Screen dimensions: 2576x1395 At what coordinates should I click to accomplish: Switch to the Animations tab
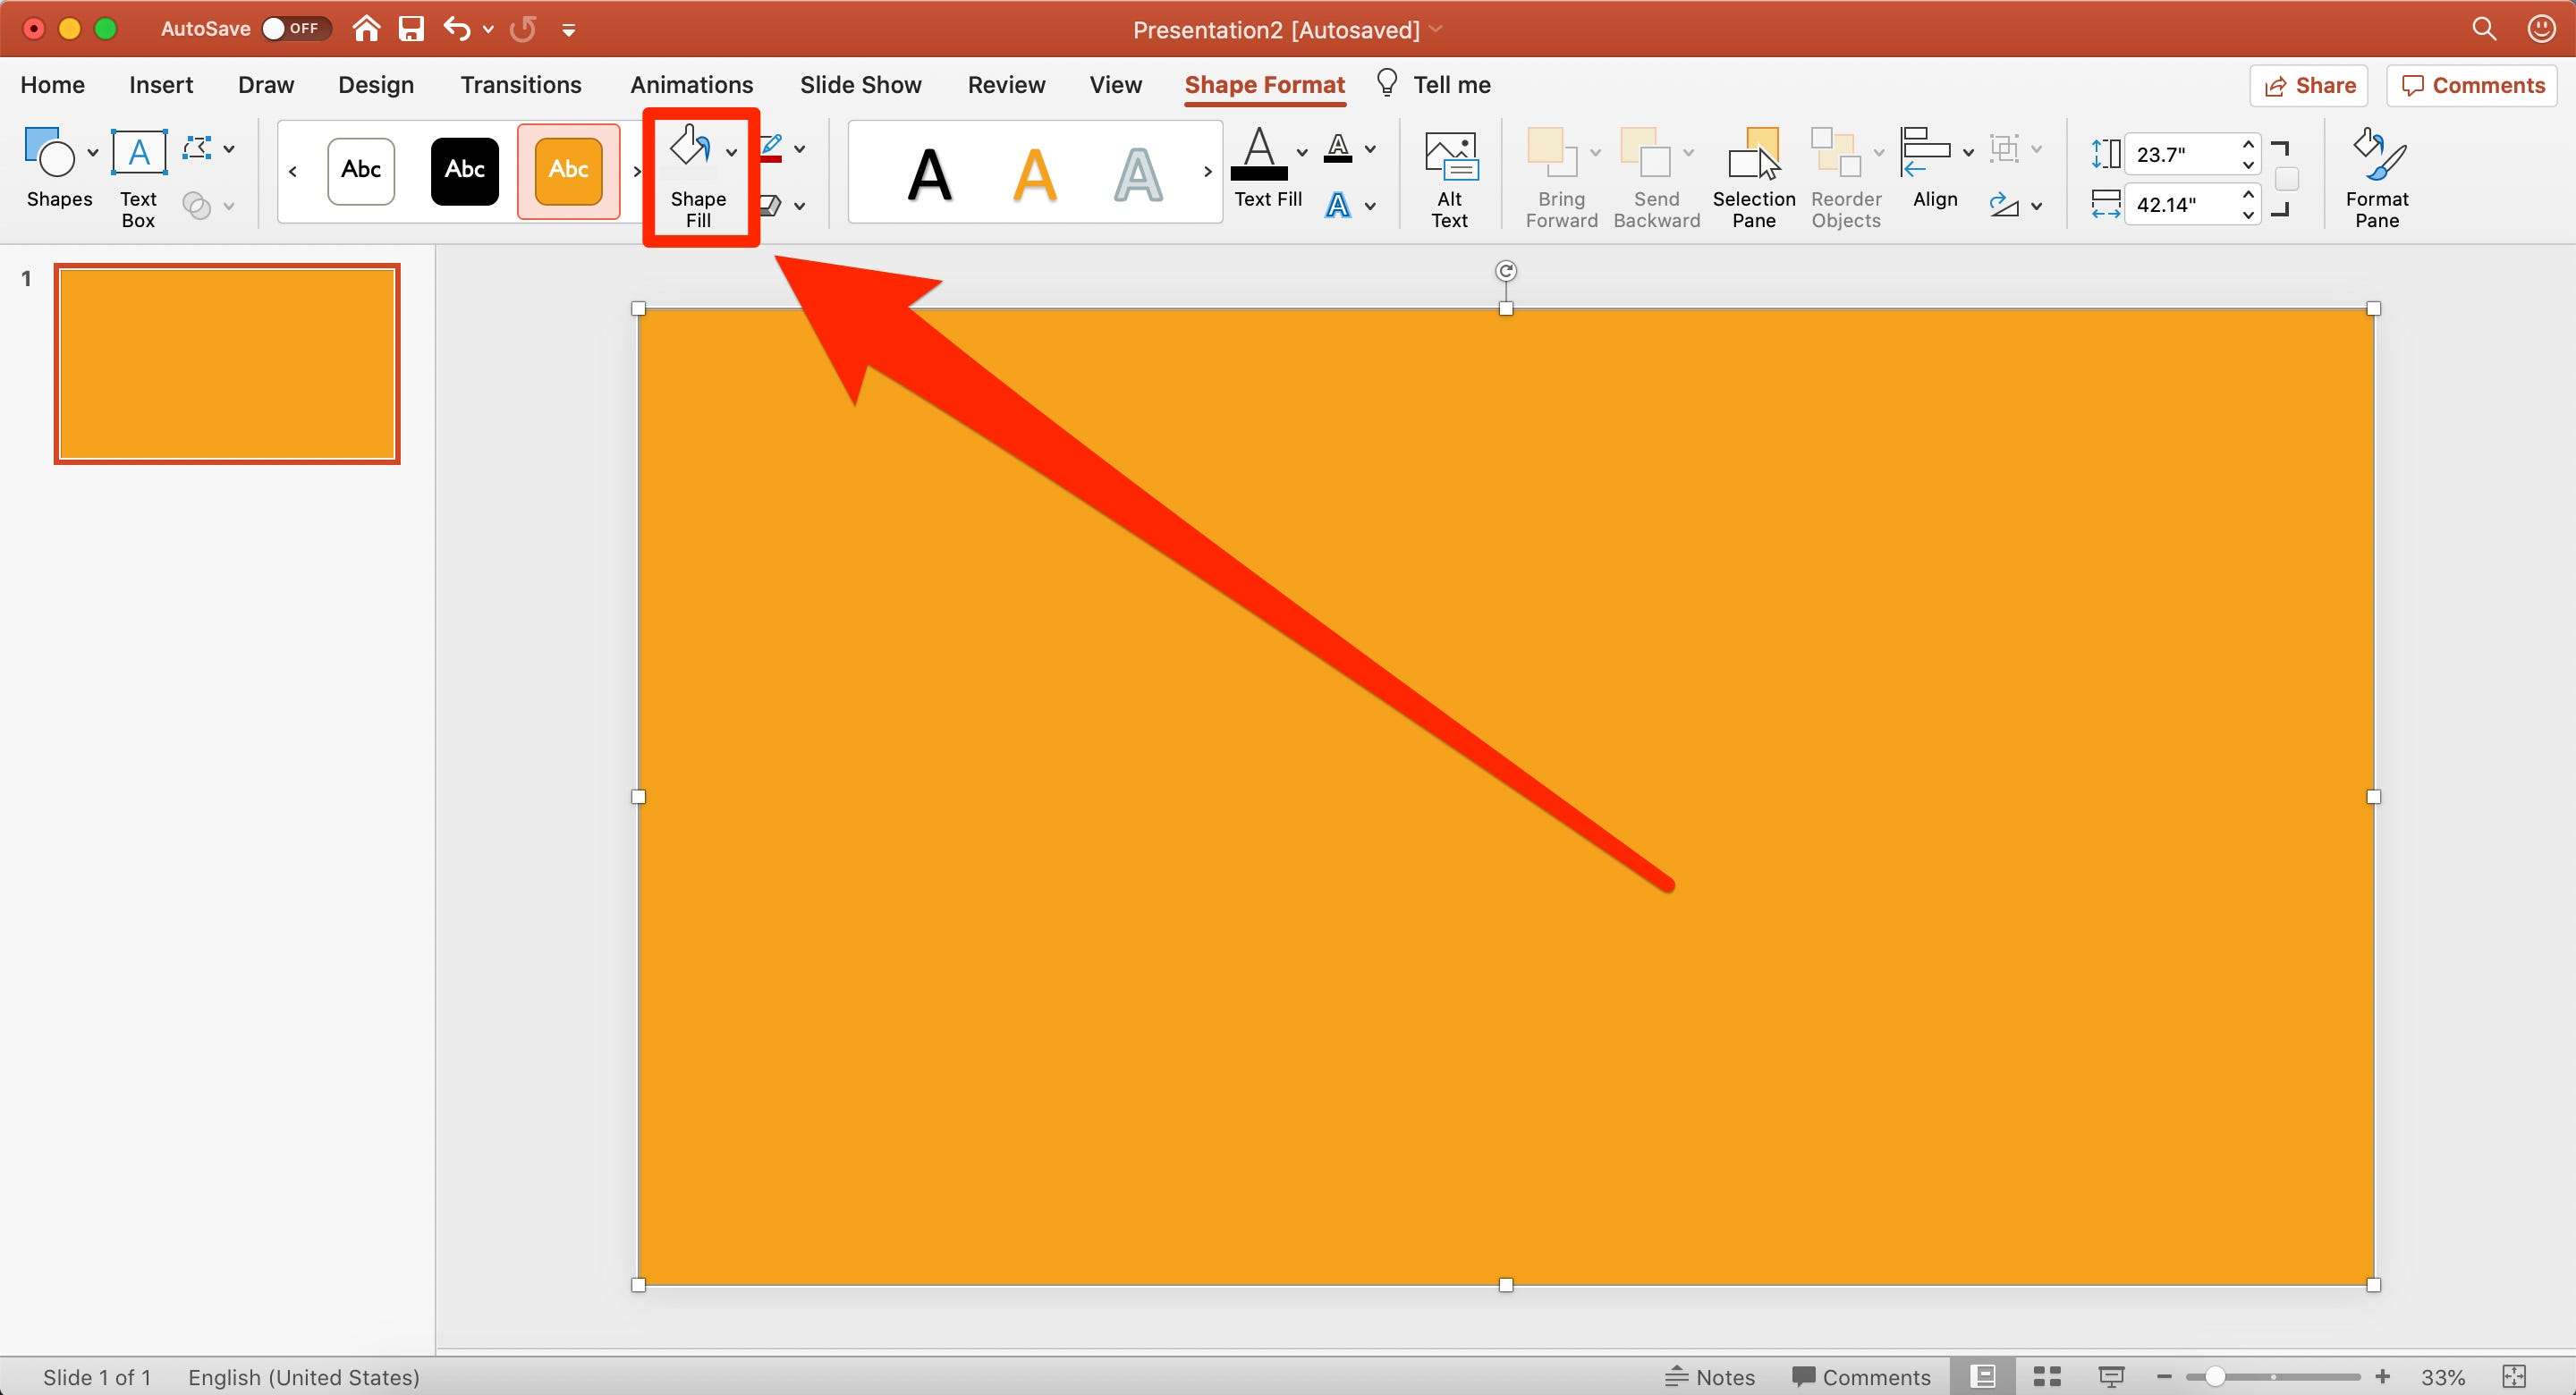691,82
